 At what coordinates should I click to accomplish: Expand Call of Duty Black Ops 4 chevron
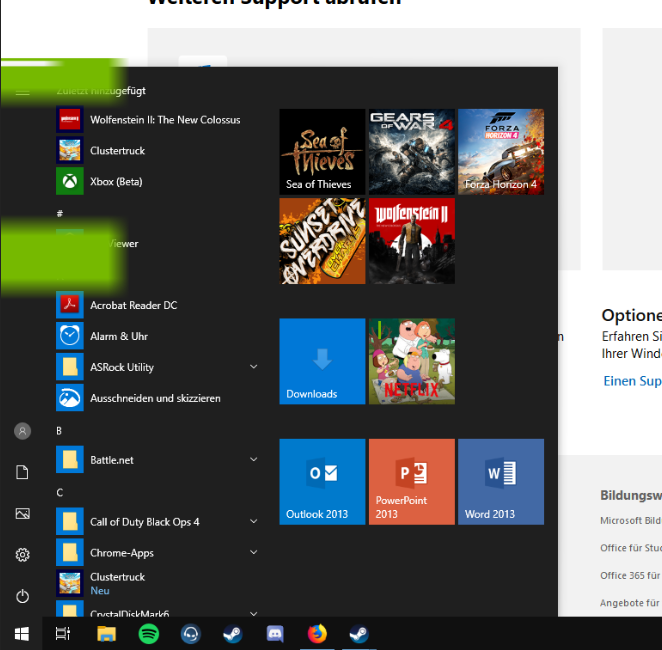[254, 521]
